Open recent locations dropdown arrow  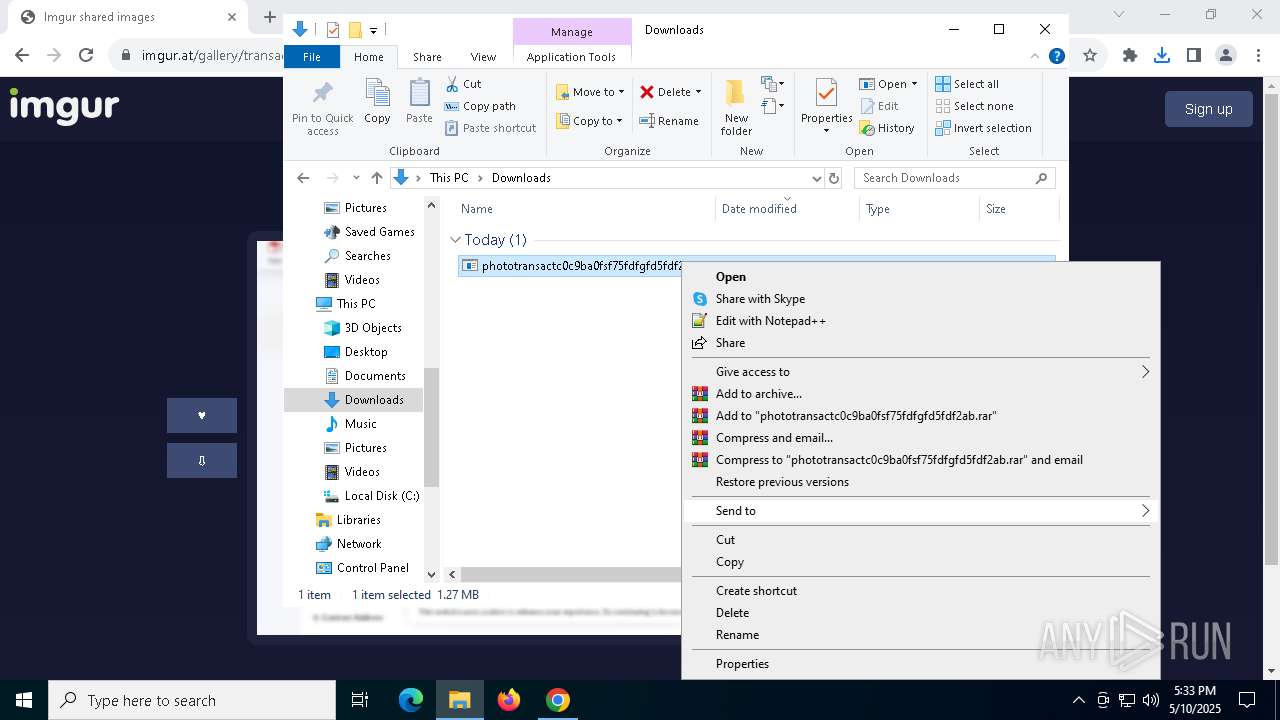[x=356, y=178]
